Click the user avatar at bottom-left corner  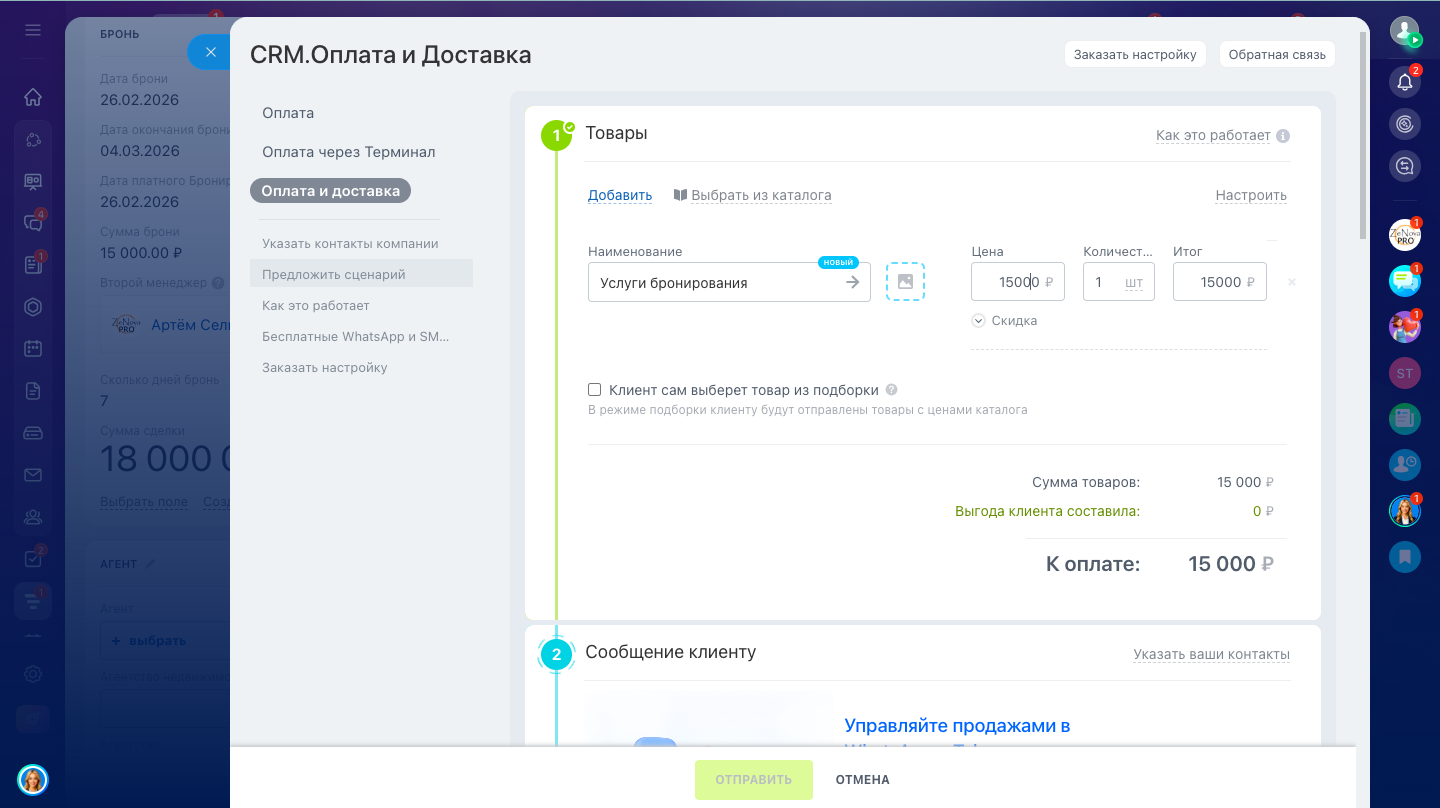[x=33, y=780]
